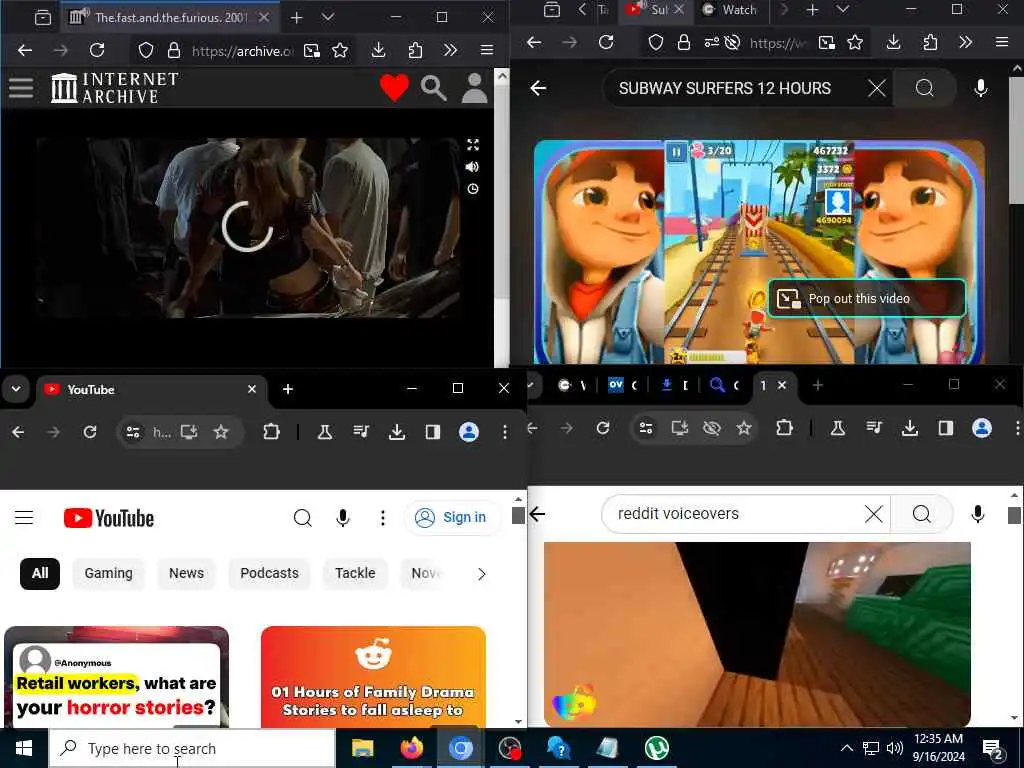This screenshot has height=768, width=1024.
Task: Click the taskbar search box
Action: 192,748
